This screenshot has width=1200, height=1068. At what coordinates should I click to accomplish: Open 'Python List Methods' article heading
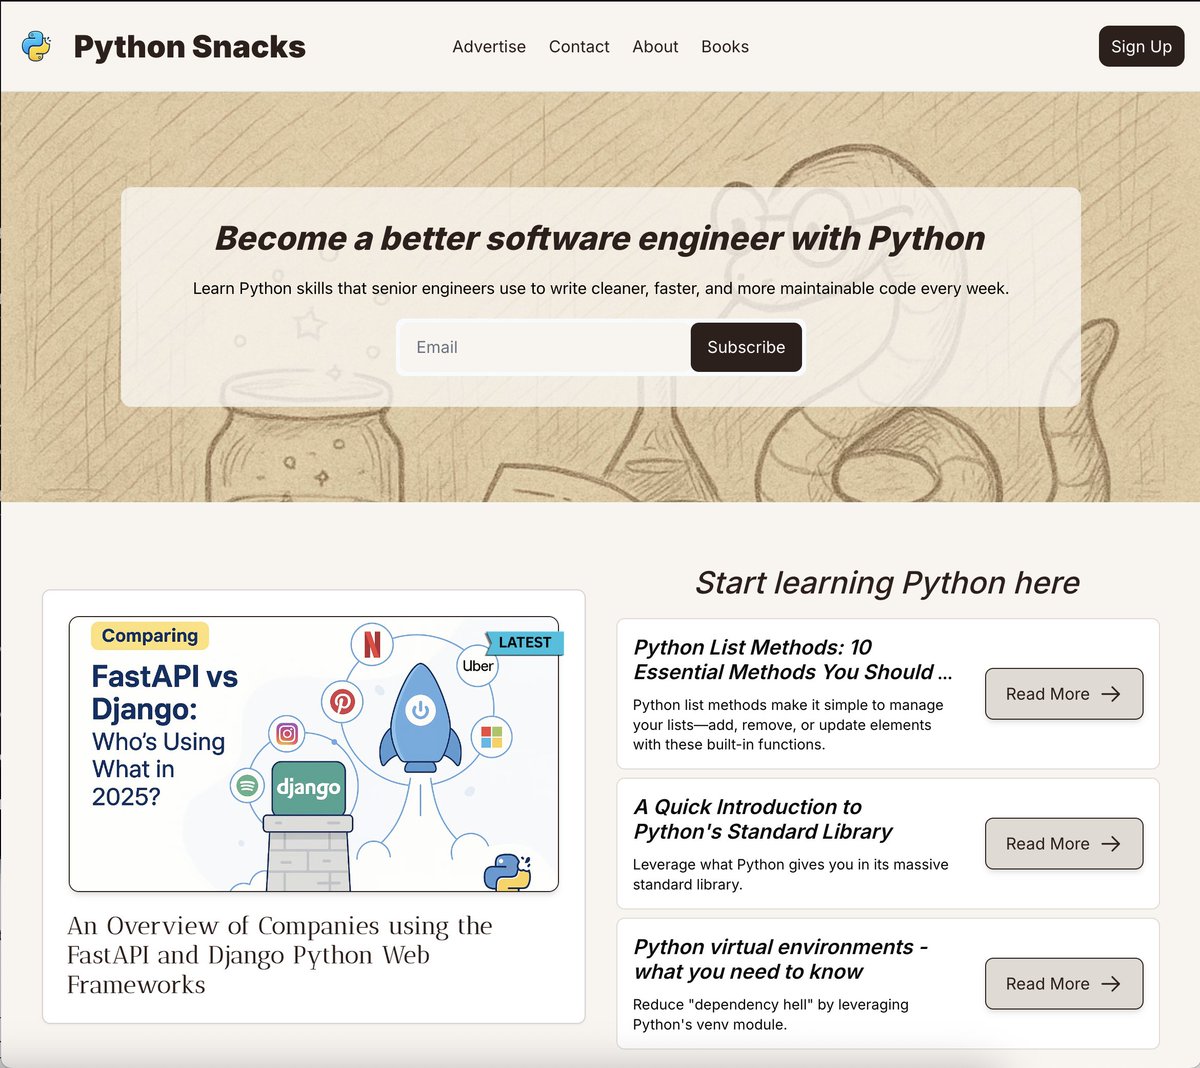(792, 659)
